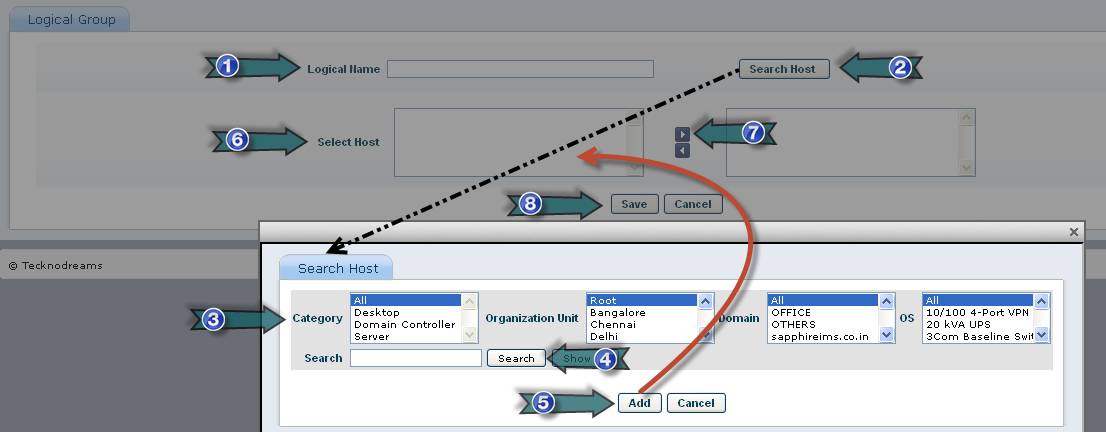Click Add in the Search Host dialog

[x=639, y=403]
